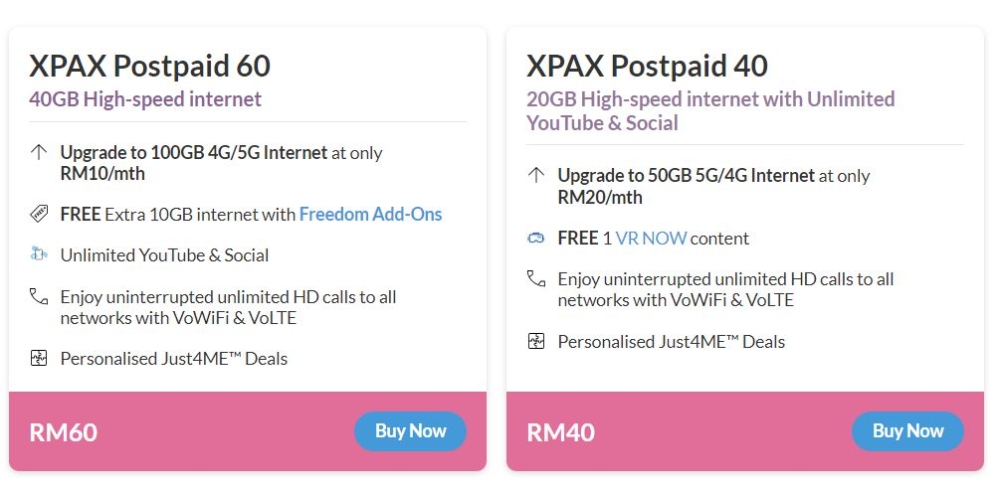
Task: Click the phone icon in Postpaid 40 card
Action: [536, 279]
